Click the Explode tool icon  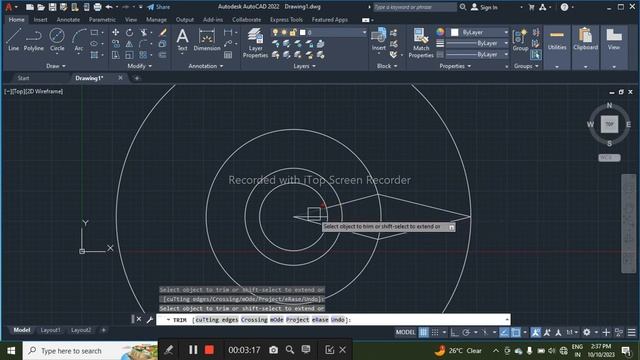pos(162,44)
